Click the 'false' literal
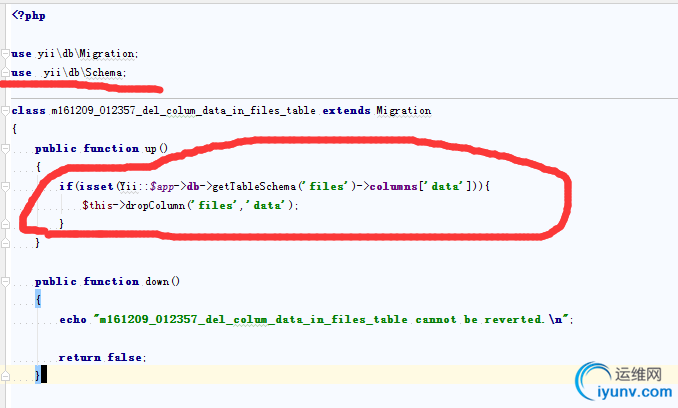 pos(125,357)
